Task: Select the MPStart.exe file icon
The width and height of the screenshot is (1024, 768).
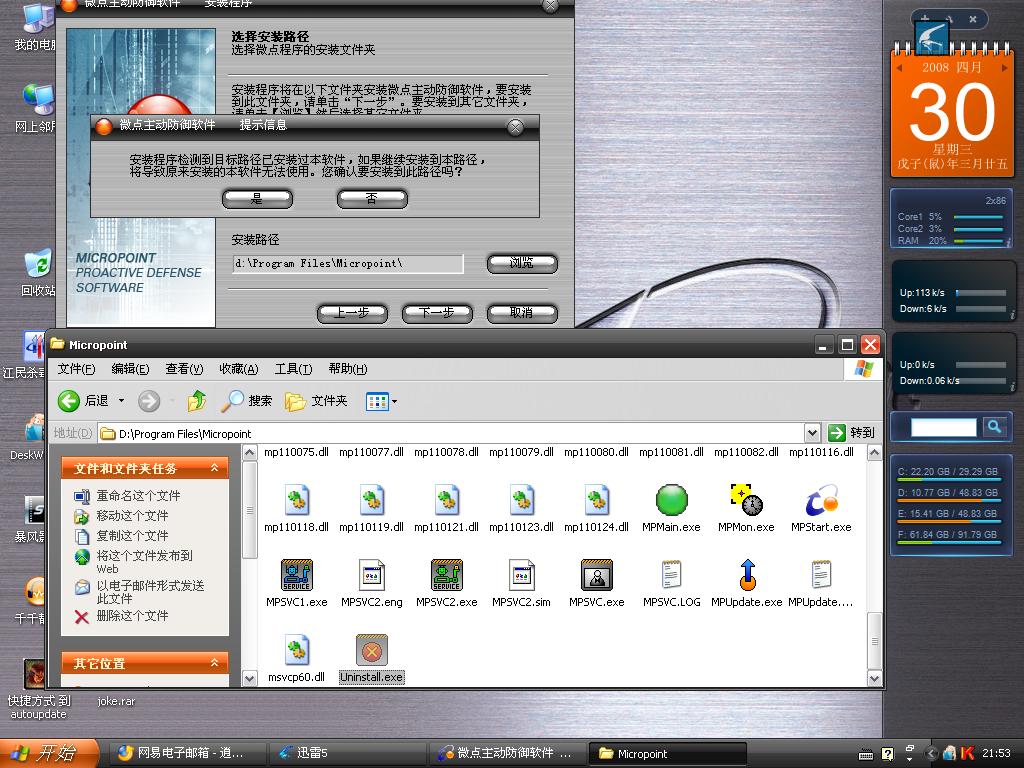Action: point(821,500)
